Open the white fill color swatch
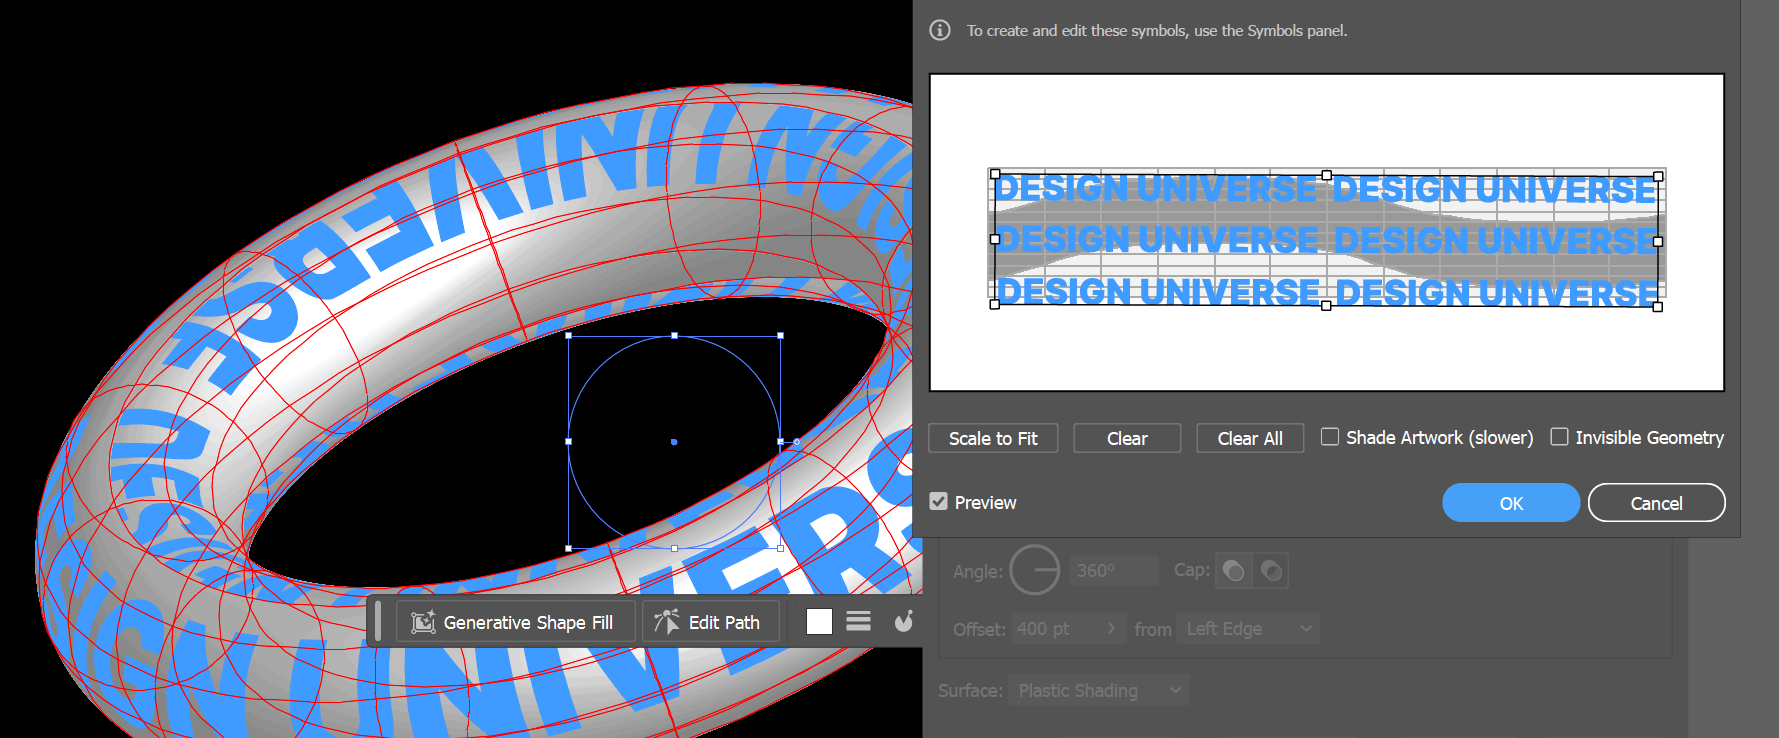Image resolution: width=1779 pixels, height=738 pixels. 819,622
